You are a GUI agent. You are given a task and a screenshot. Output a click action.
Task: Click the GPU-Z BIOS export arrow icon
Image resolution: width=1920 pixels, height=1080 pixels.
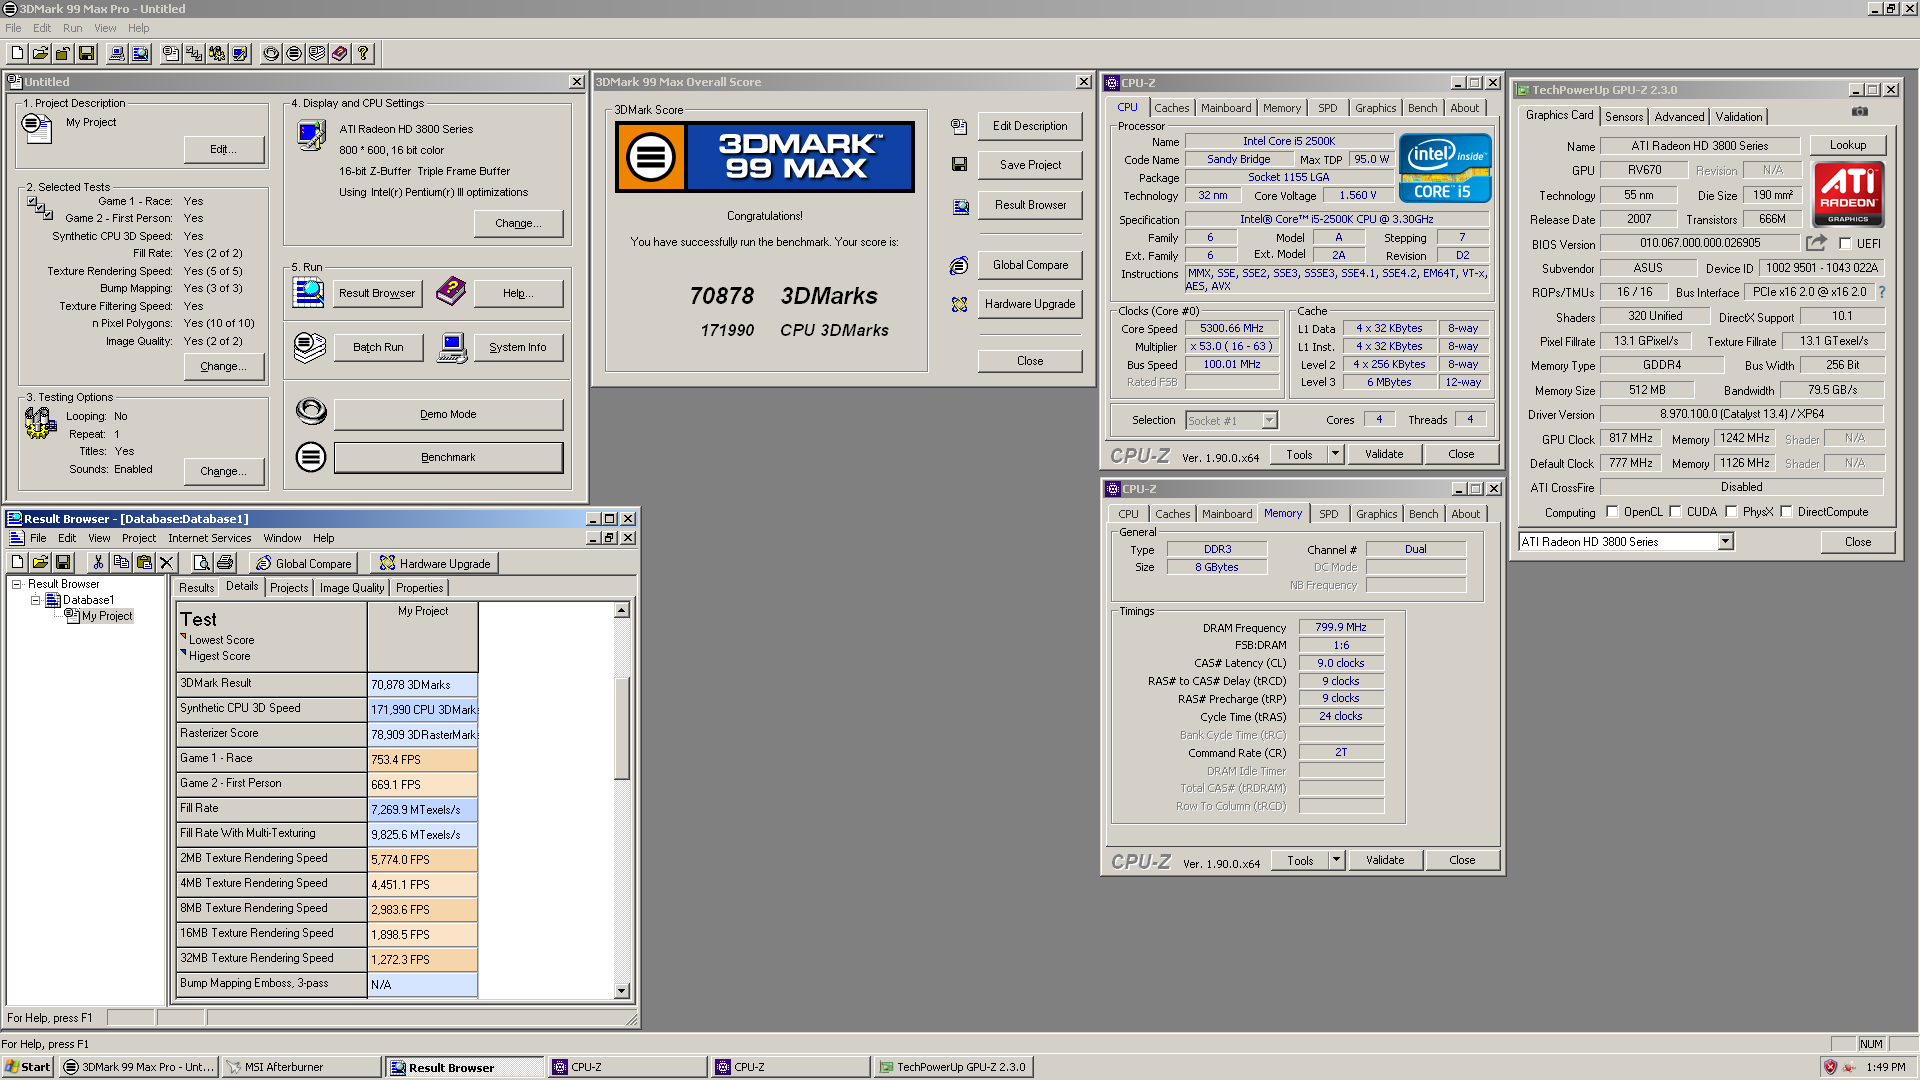[1816, 243]
